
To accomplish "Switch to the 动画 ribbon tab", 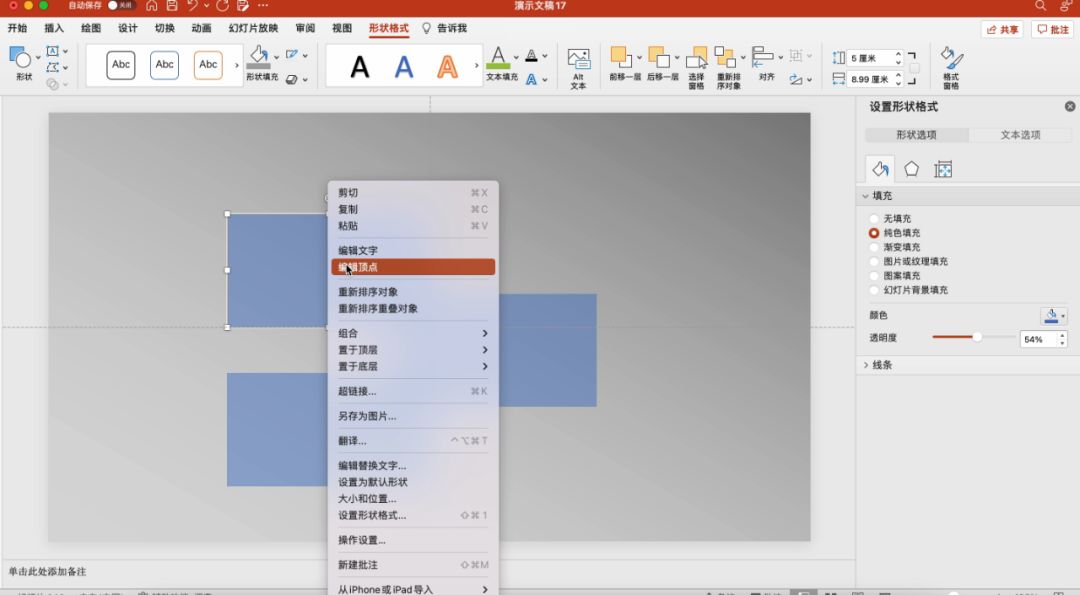I will pyautogui.click(x=201, y=28).
